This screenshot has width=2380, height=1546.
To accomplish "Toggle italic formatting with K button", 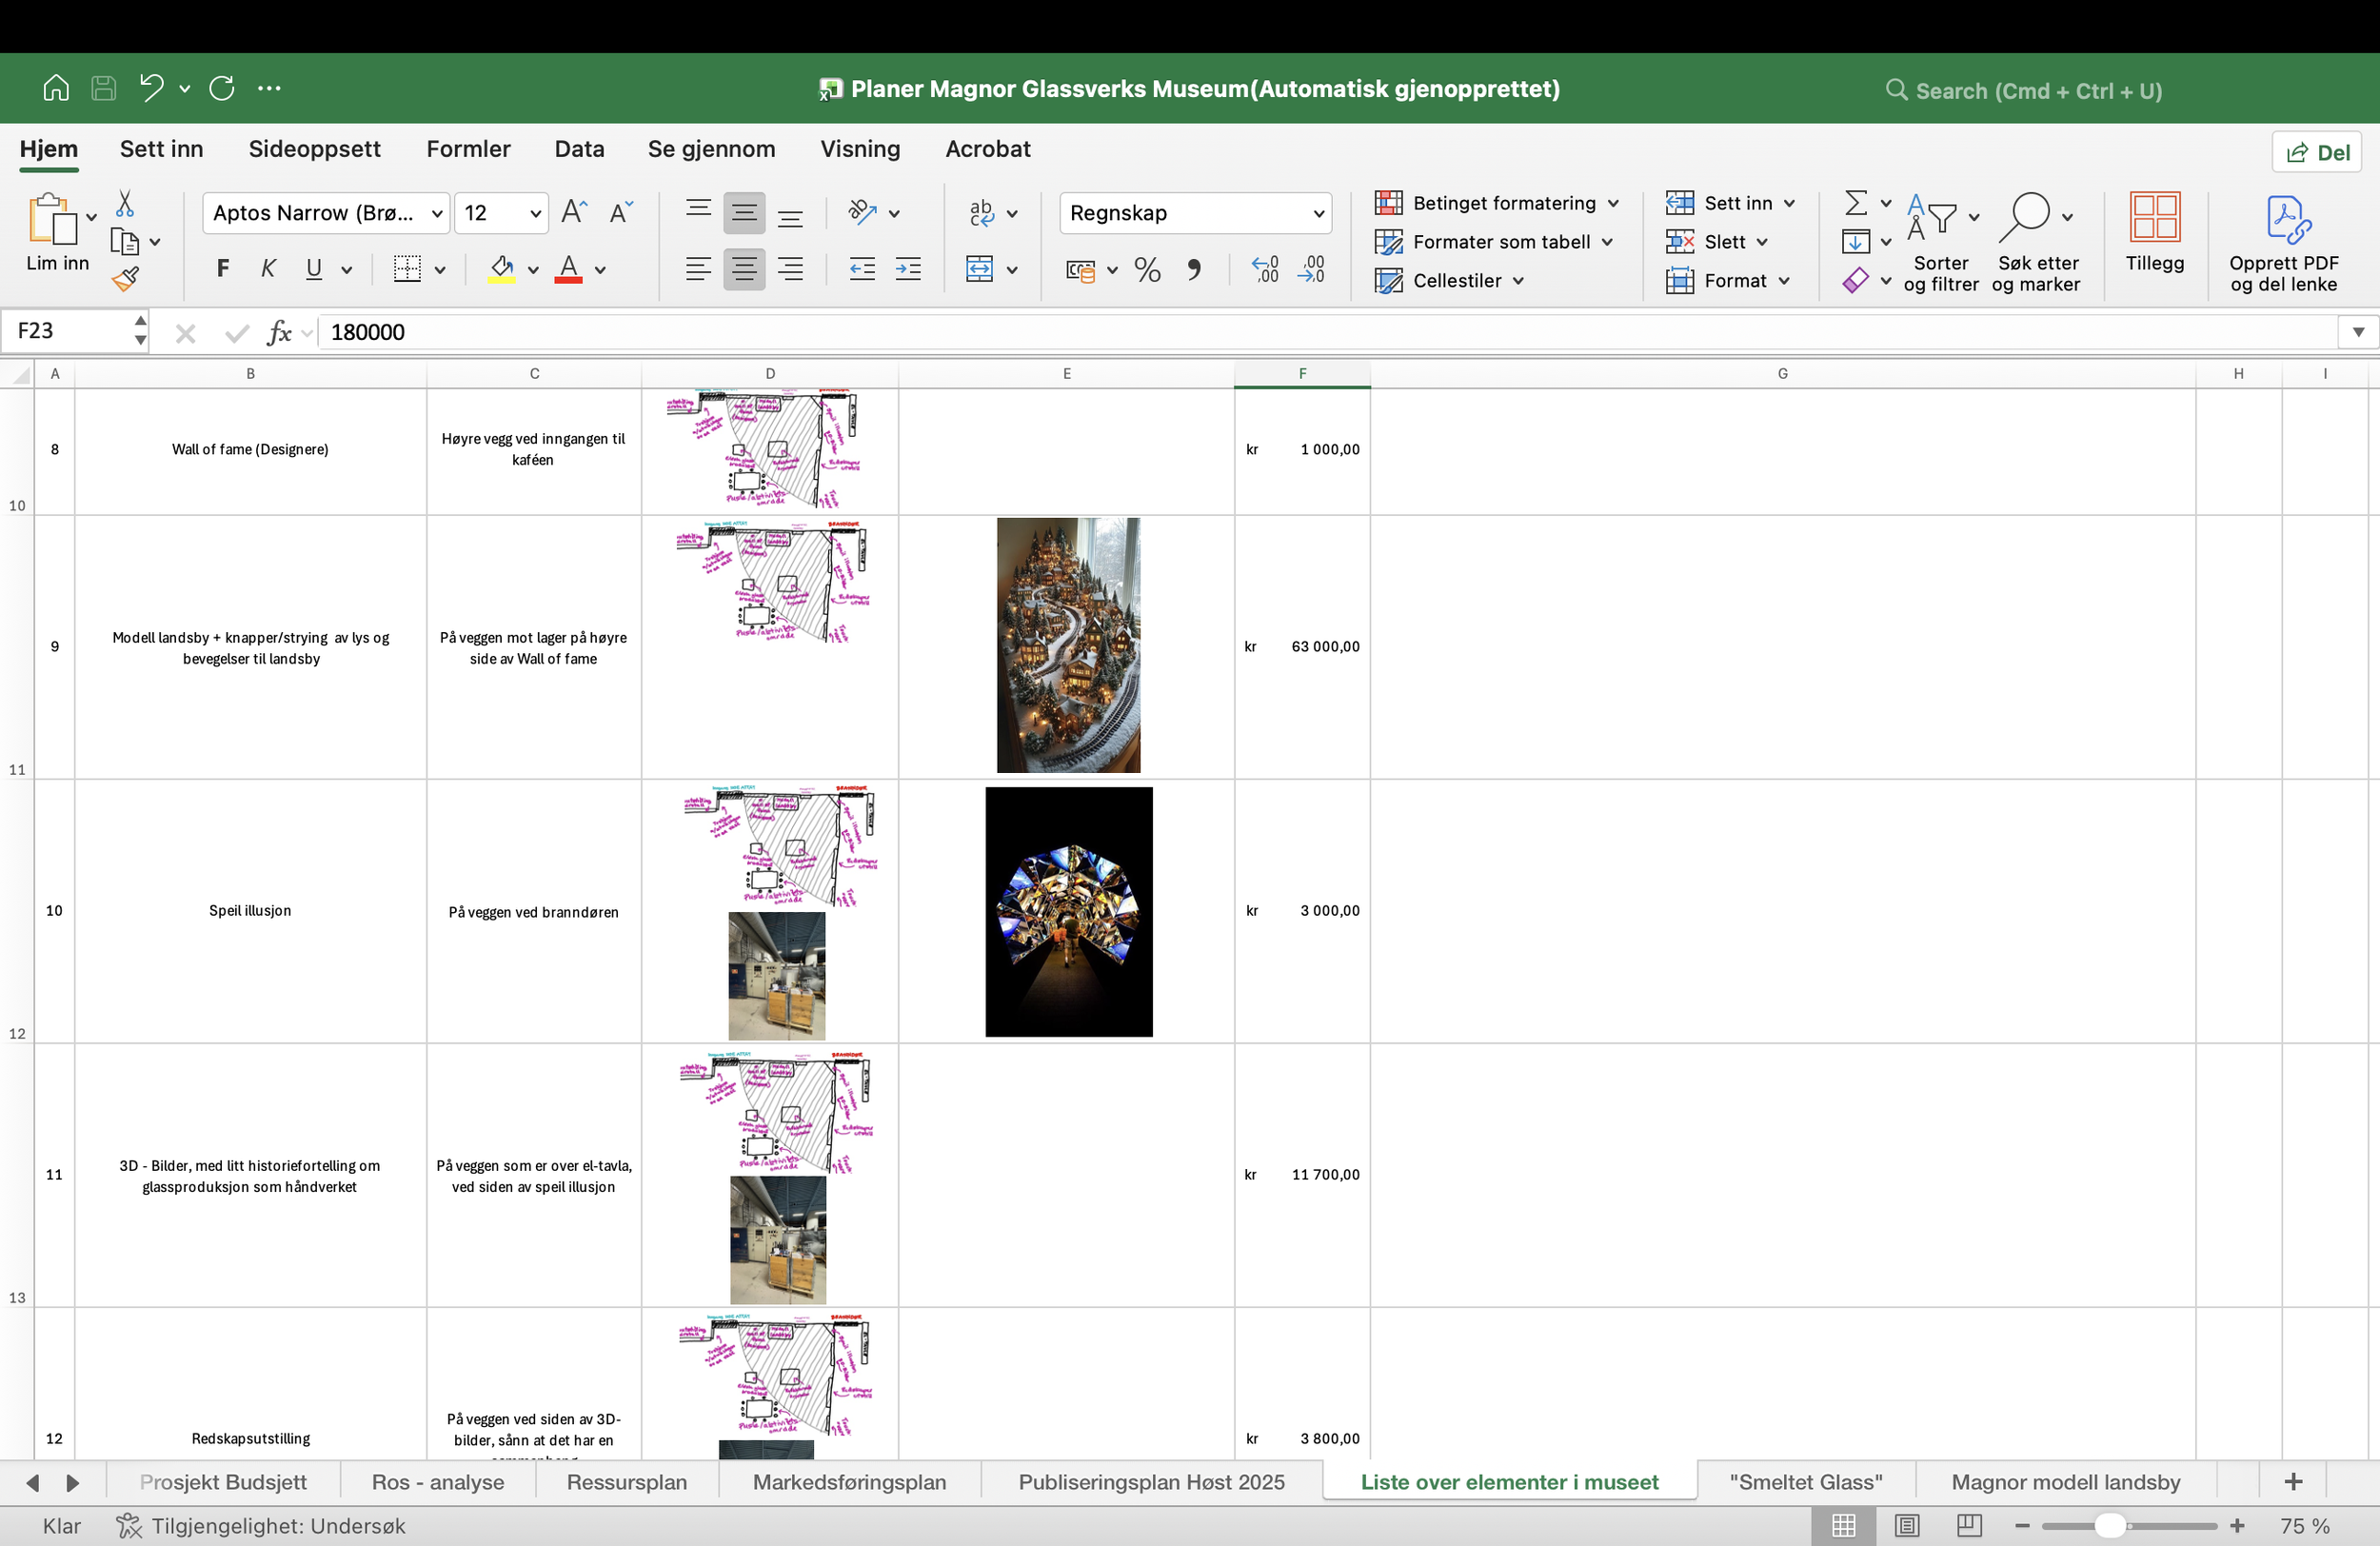I will click(x=268, y=268).
